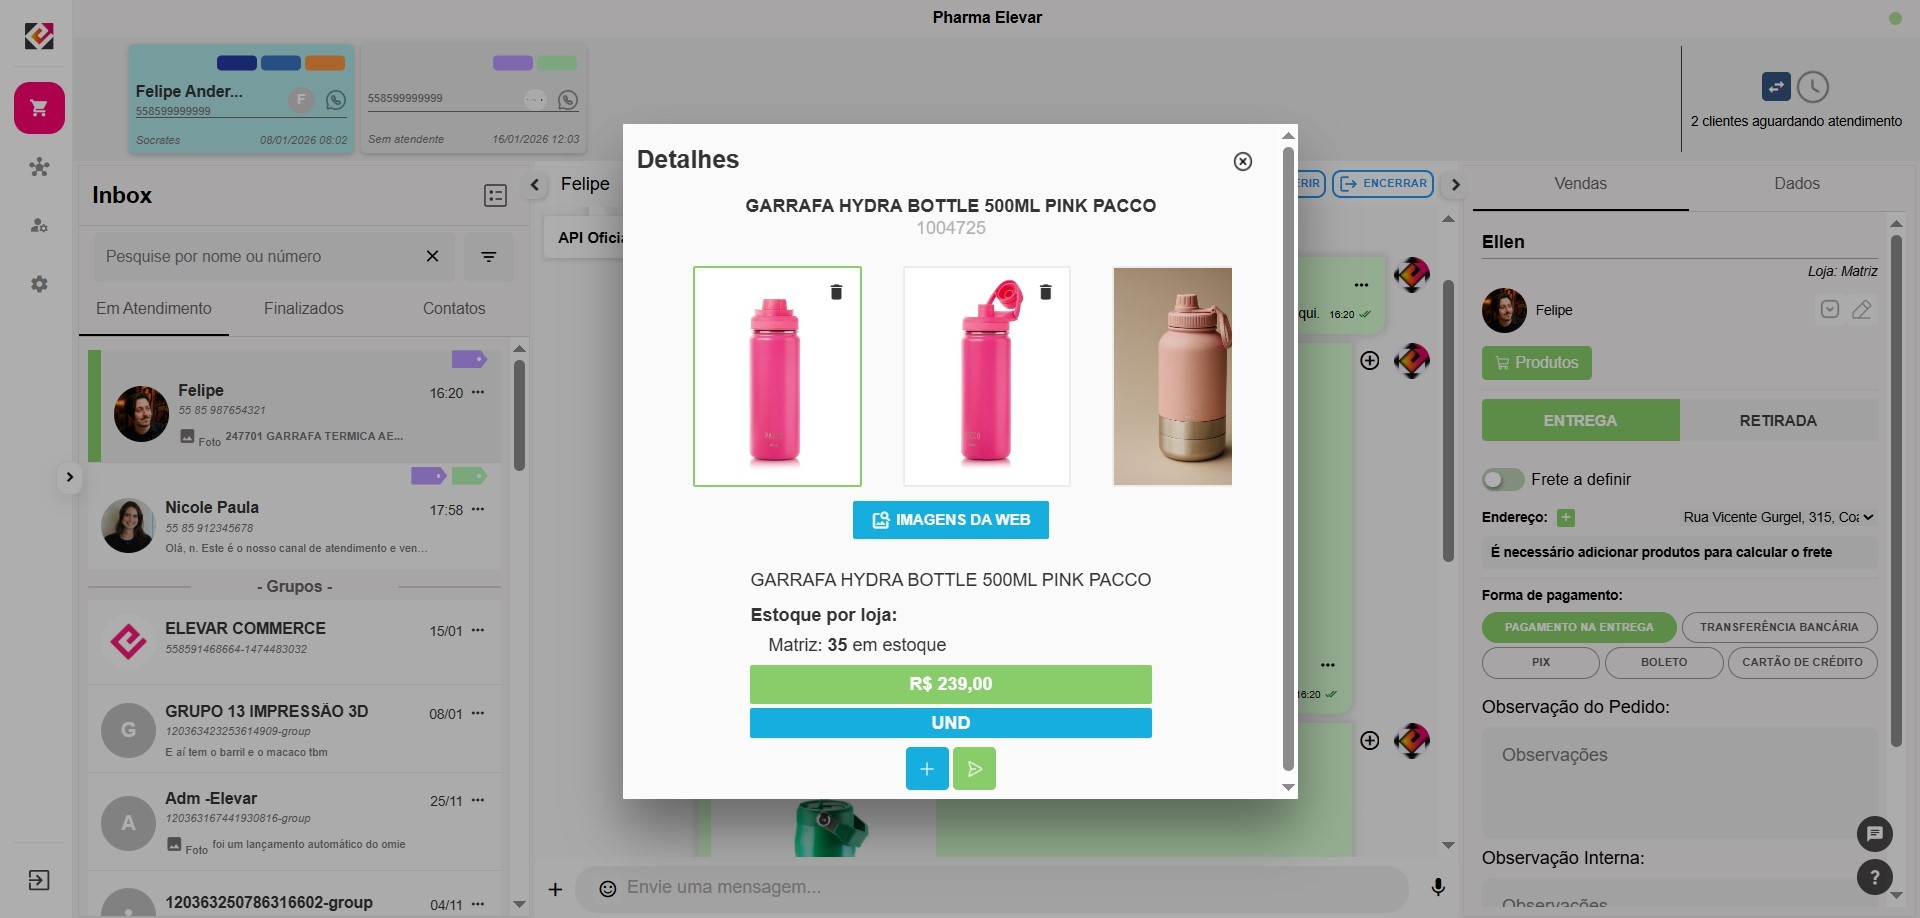Open the Vendas tab
Viewport: 1920px width, 918px height.
(1581, 184)
